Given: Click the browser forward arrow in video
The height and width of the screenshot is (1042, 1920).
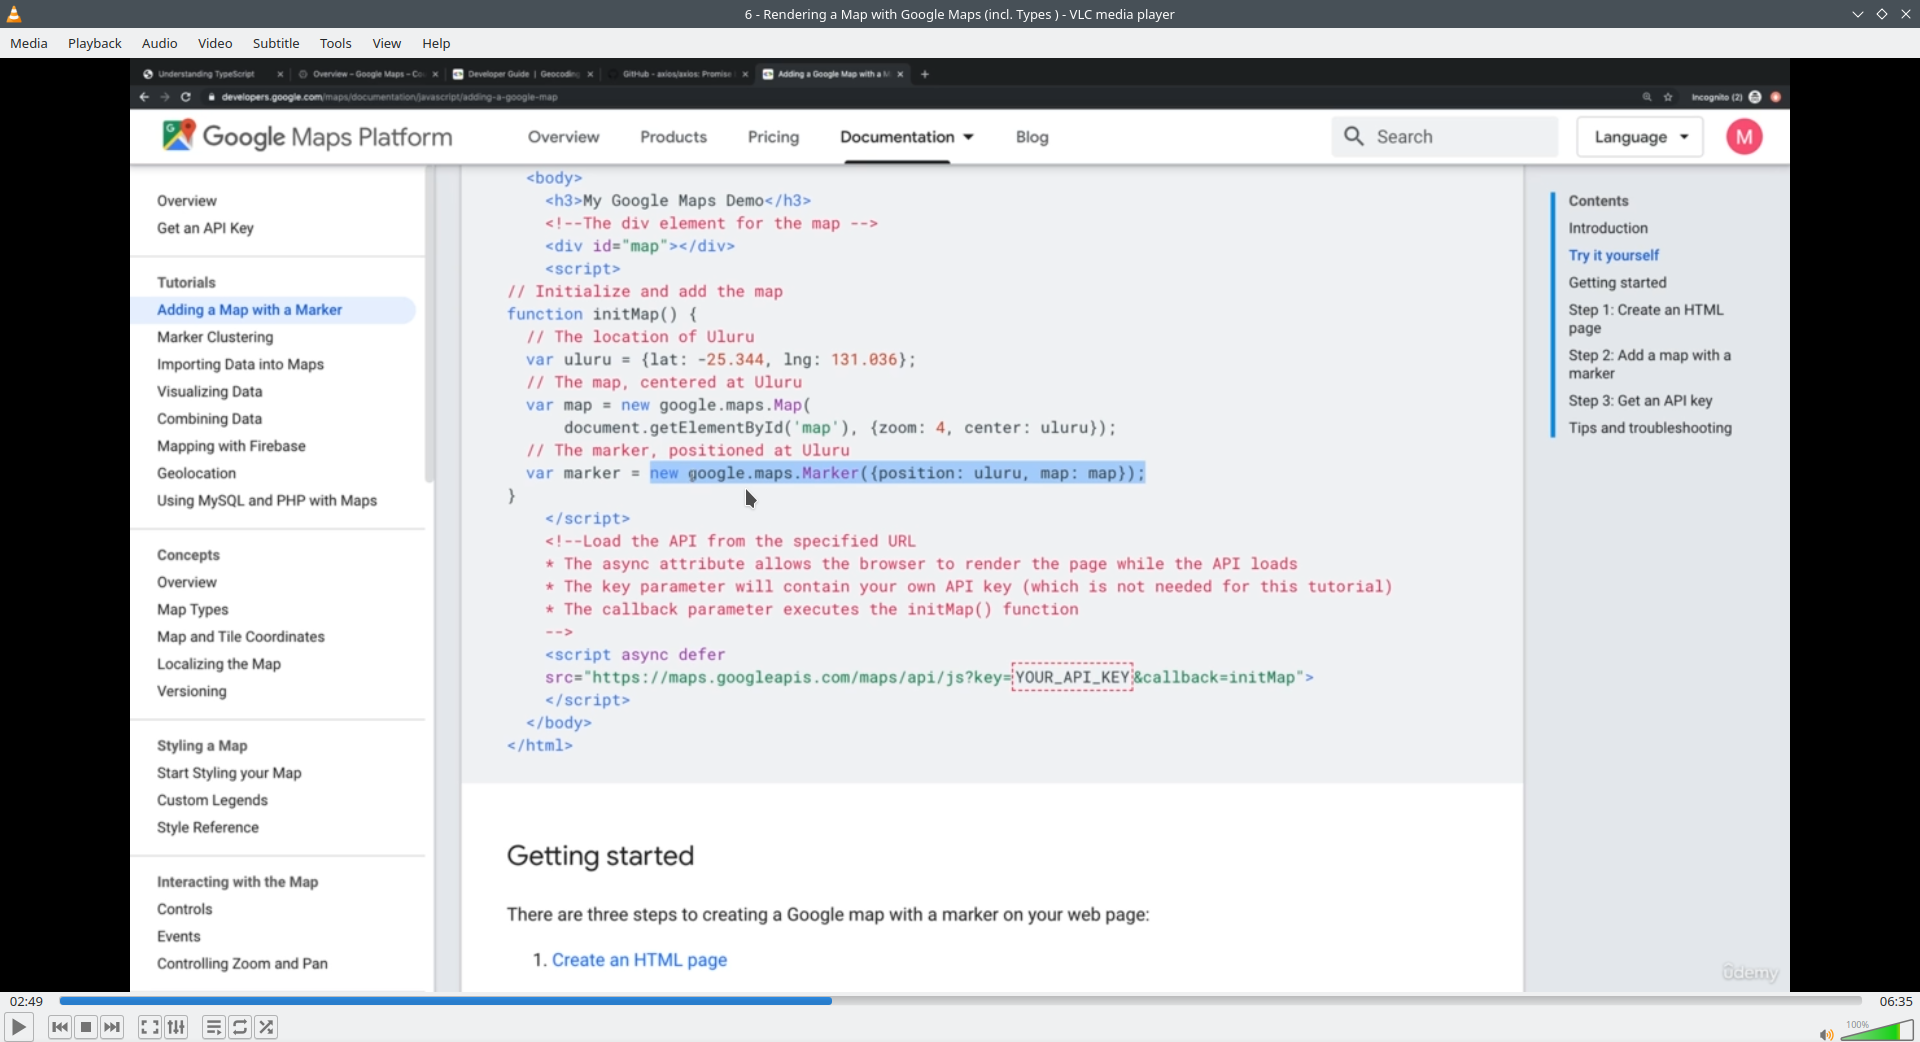Looking at the screenshot, I should [165, 97].
